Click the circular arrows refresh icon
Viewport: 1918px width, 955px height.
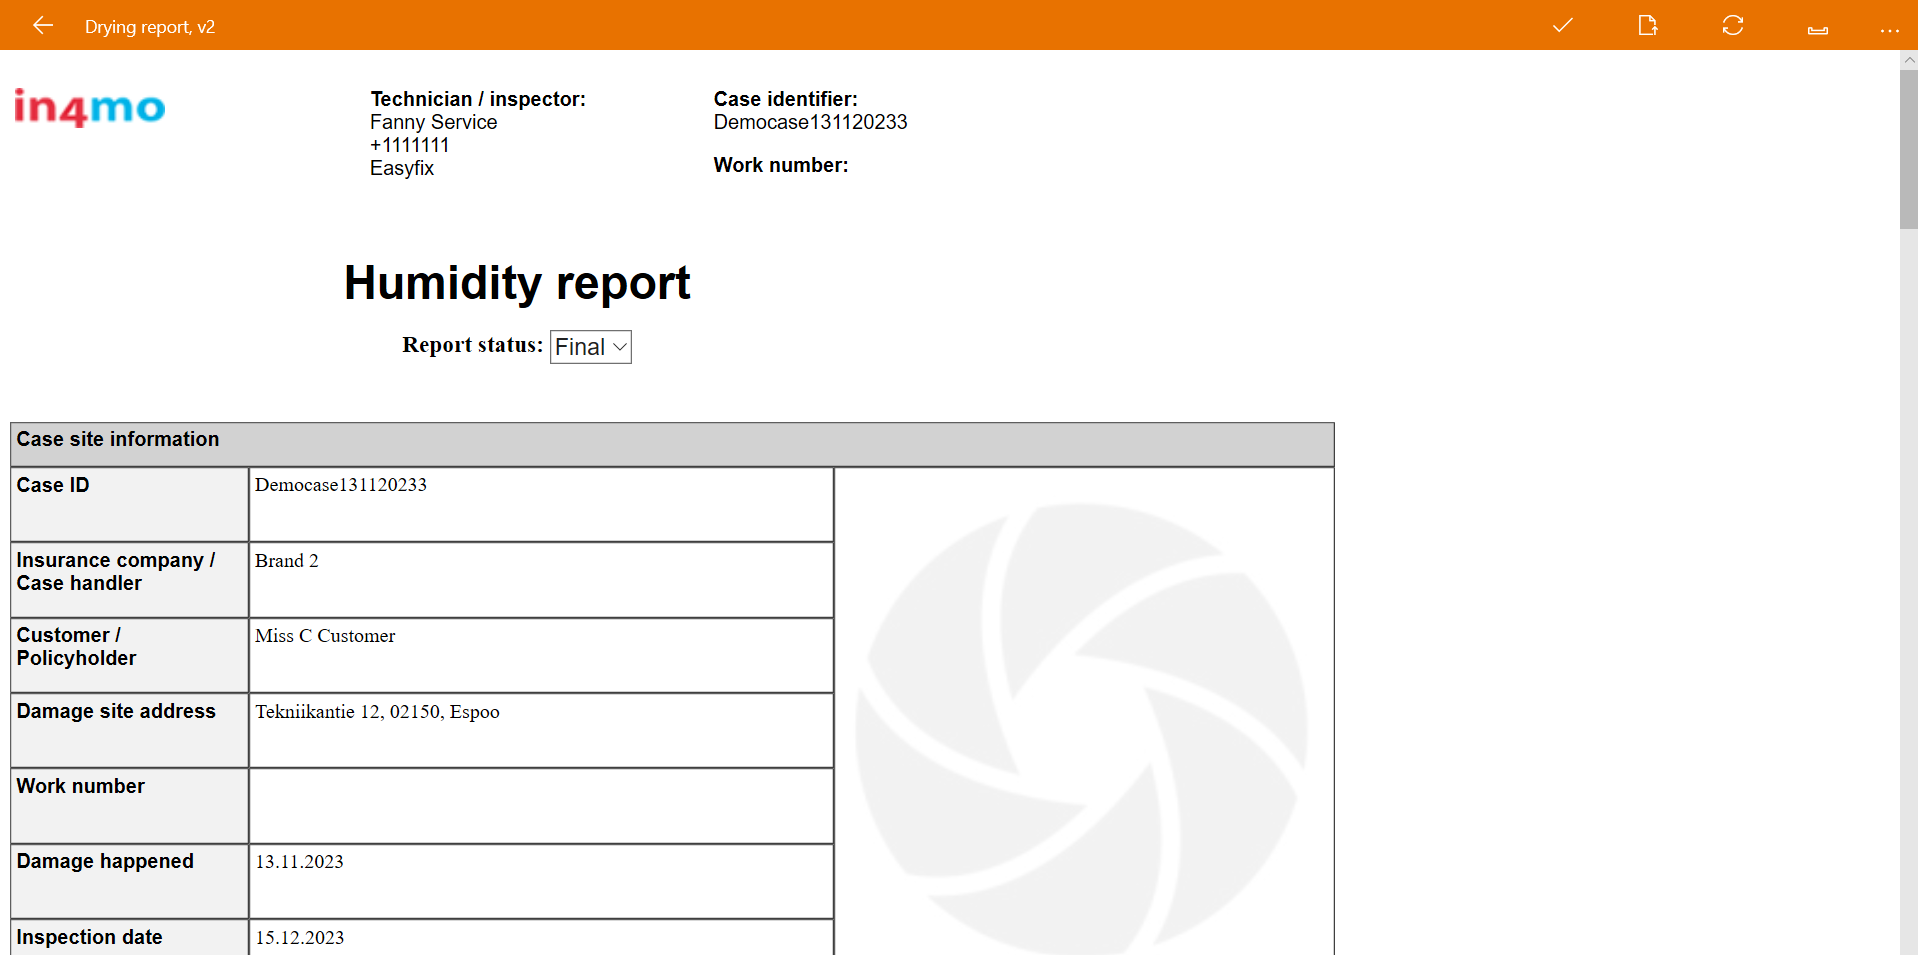(1732, 26)
